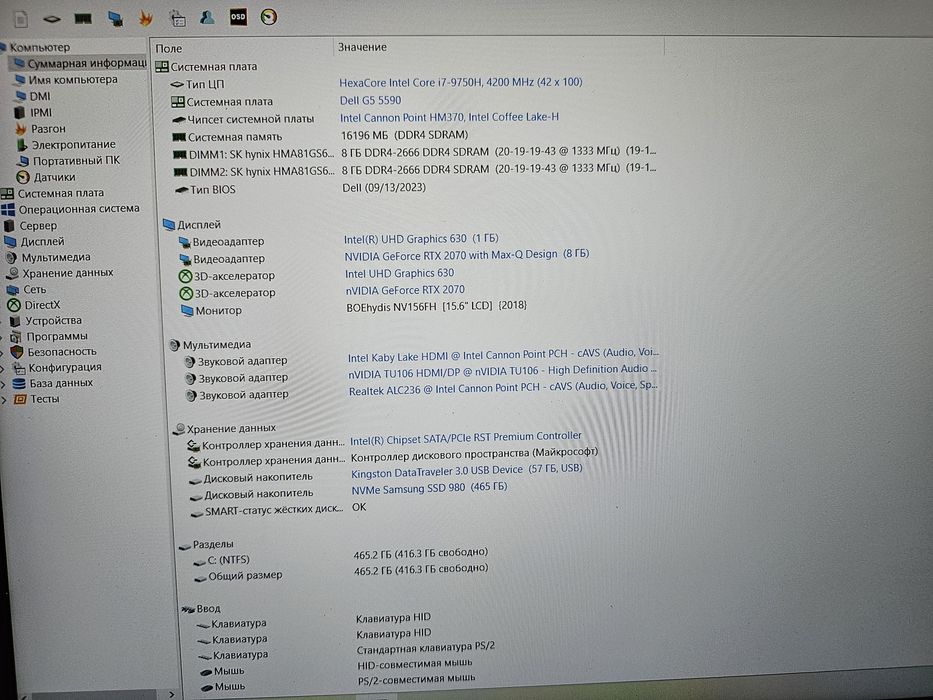Open monitor diagnostics toolbar icon
Image resolution: width=933 pixels, height=700 pixels.
point(115,18)
